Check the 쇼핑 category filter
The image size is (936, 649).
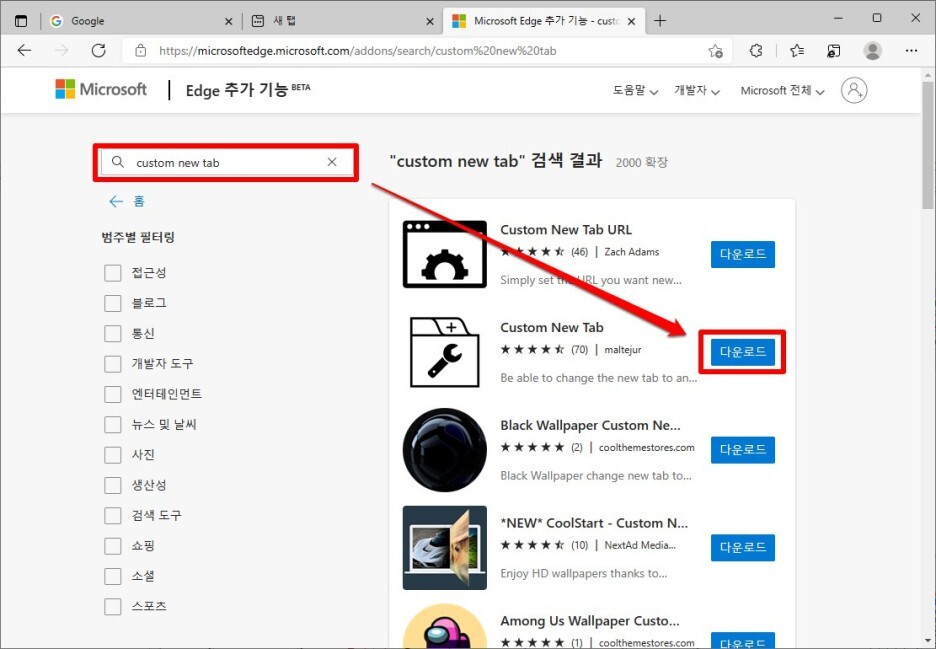(x=113, y=546)
